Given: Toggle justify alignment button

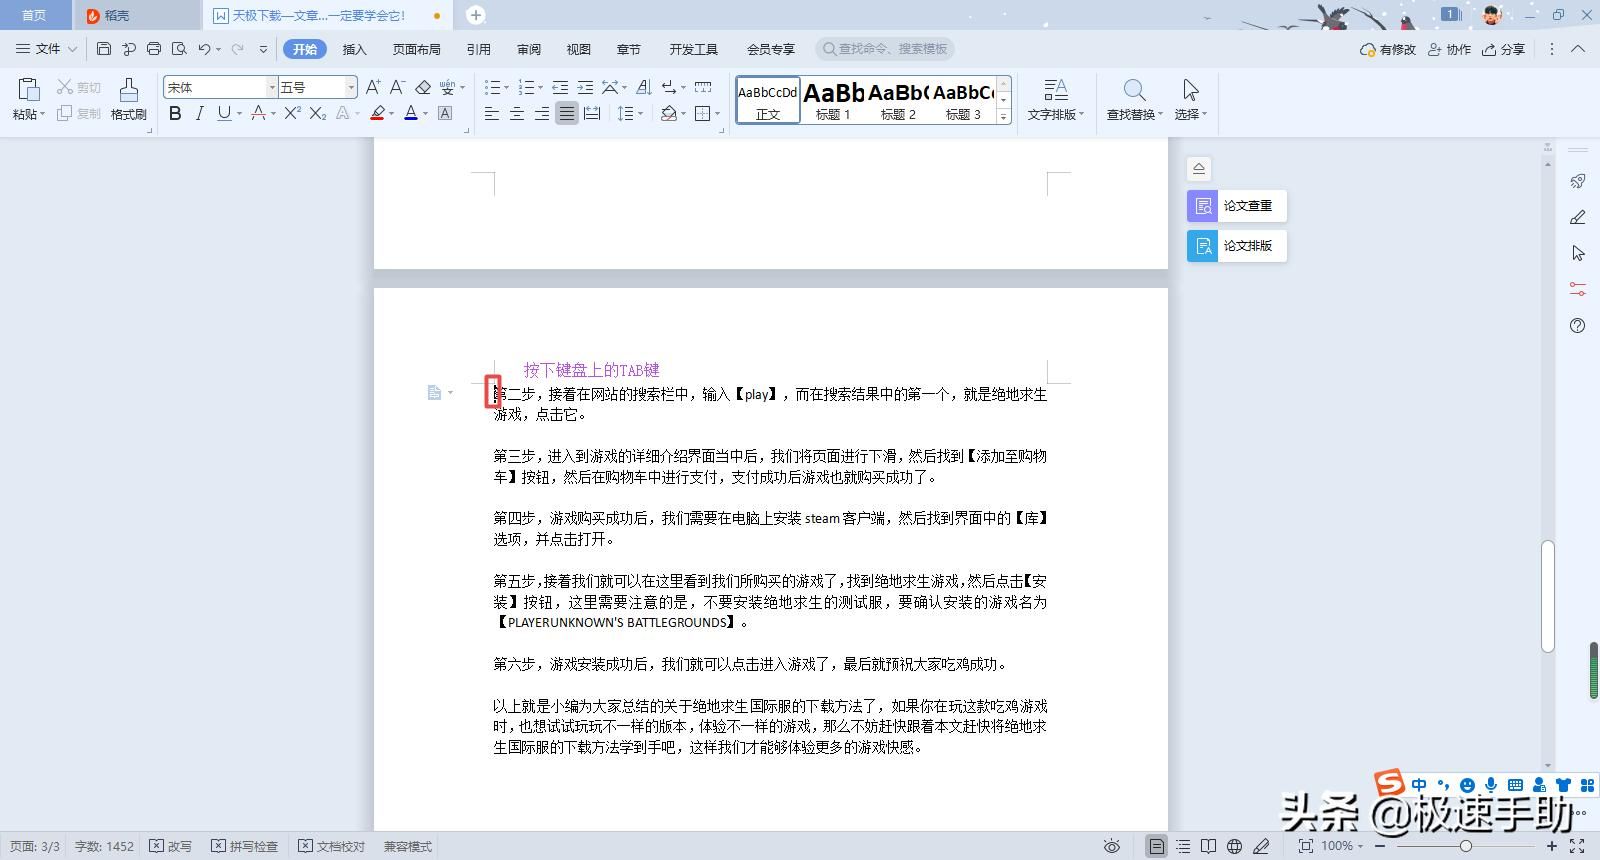Looking at the screenshot, I should [x=567, y=114].
